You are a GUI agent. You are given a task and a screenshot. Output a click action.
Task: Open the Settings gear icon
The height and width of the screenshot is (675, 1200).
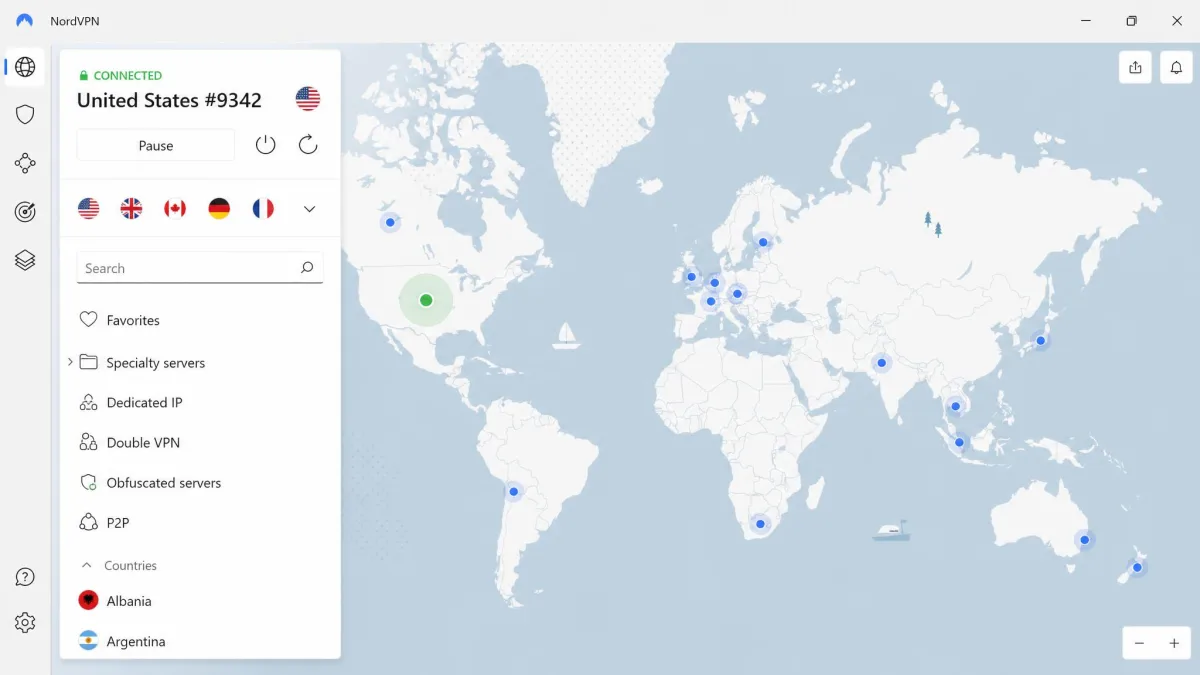[25, 622]
